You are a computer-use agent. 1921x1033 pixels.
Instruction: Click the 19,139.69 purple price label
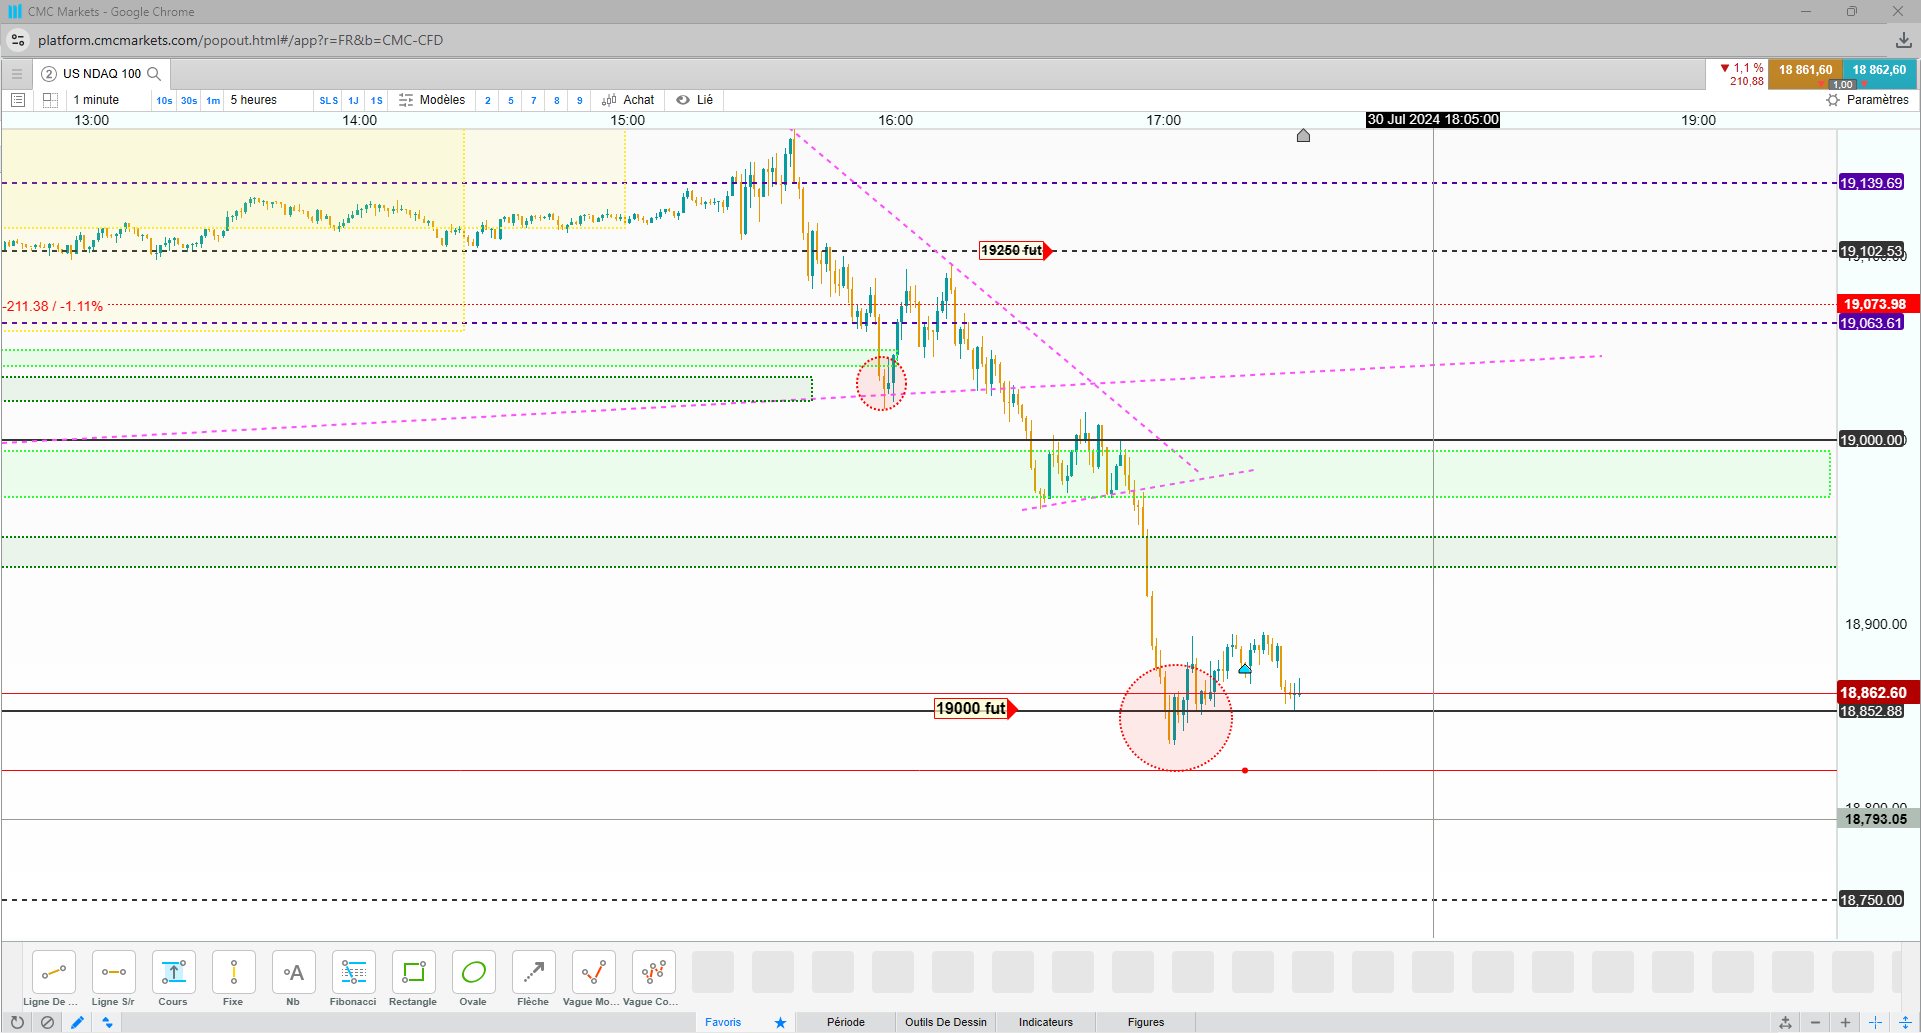pos(1871,183)
